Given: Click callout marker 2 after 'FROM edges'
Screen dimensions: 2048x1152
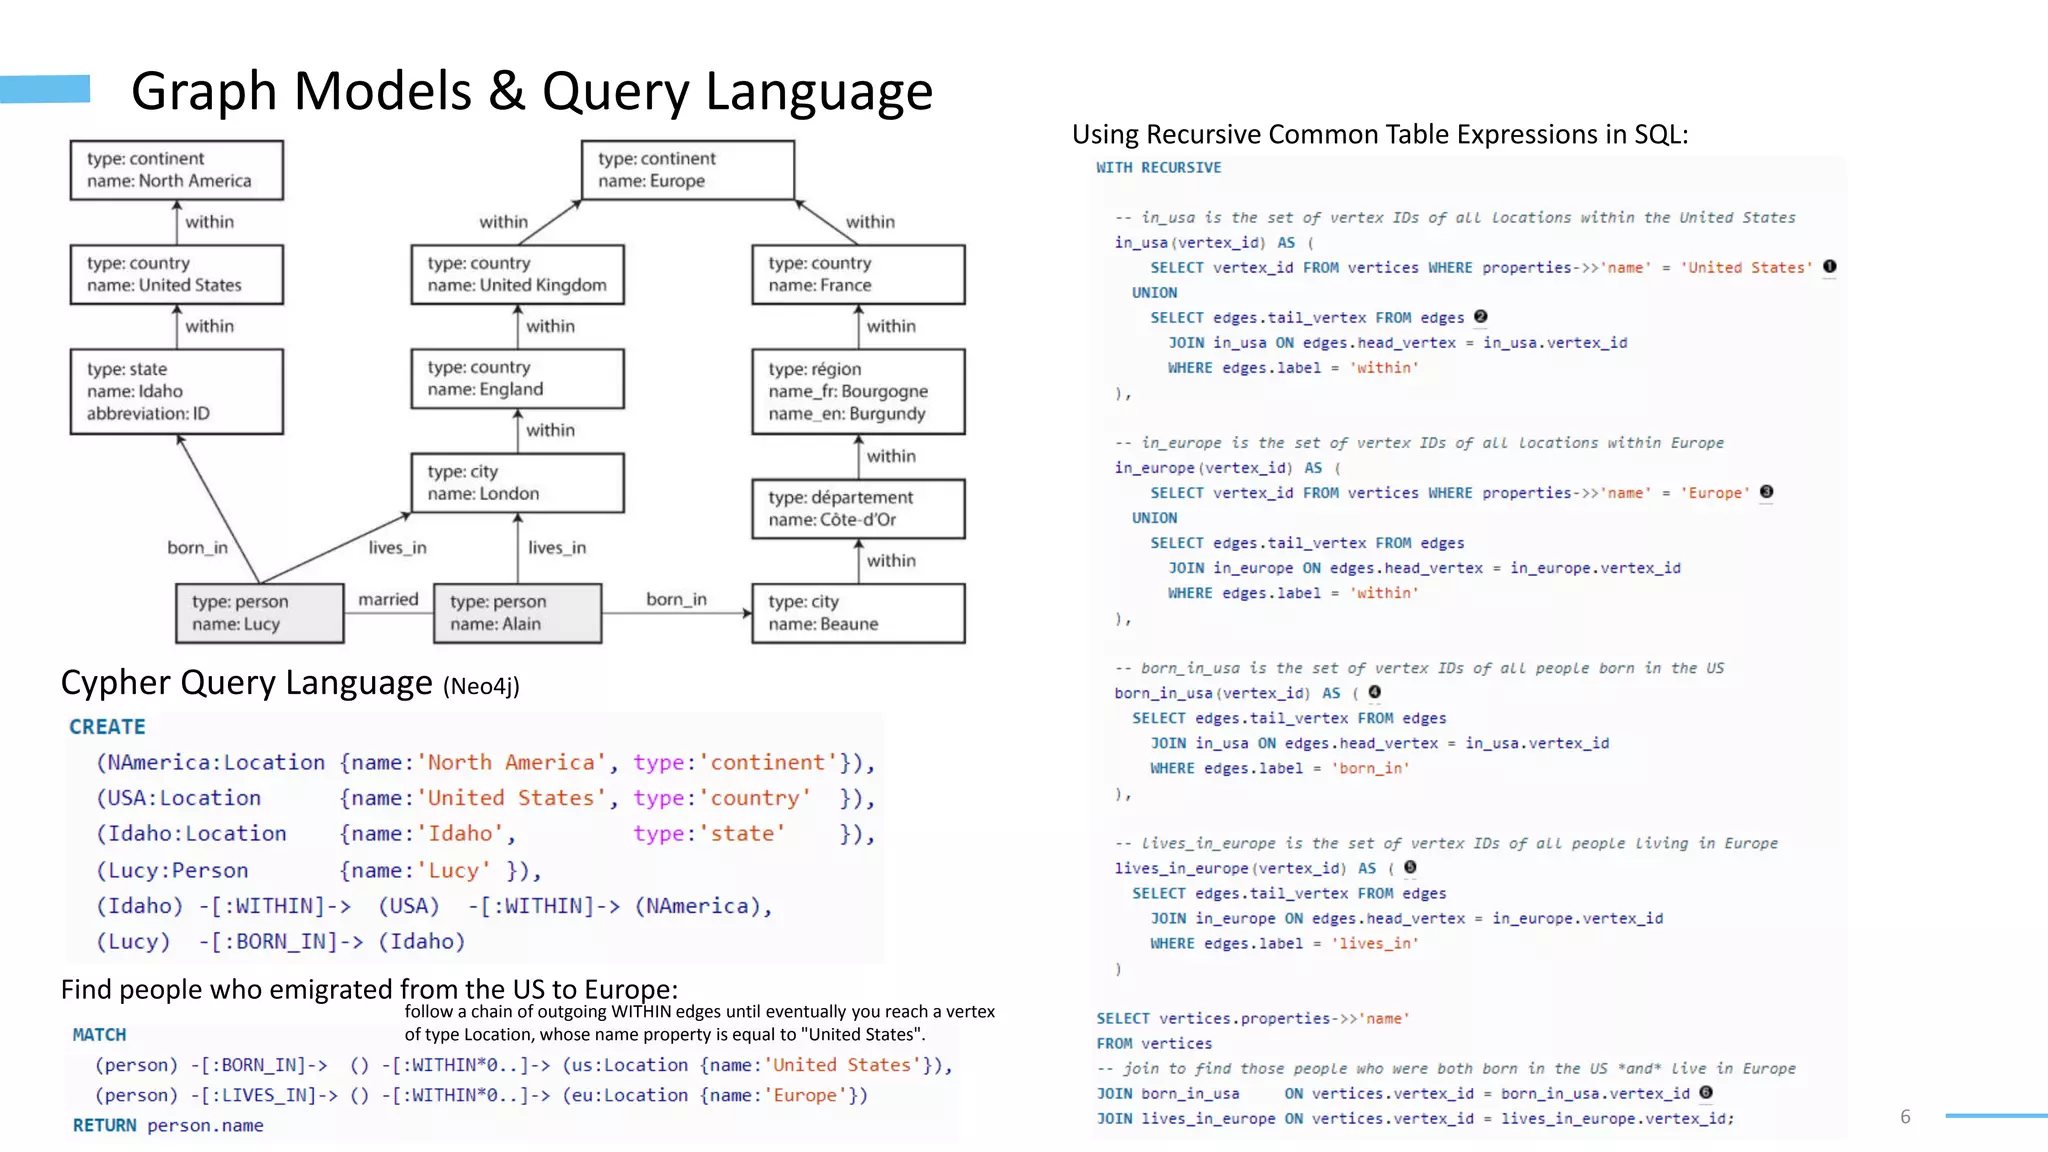Looking at the screenshot, I should pyautogui.click(x=1480, y=316).
